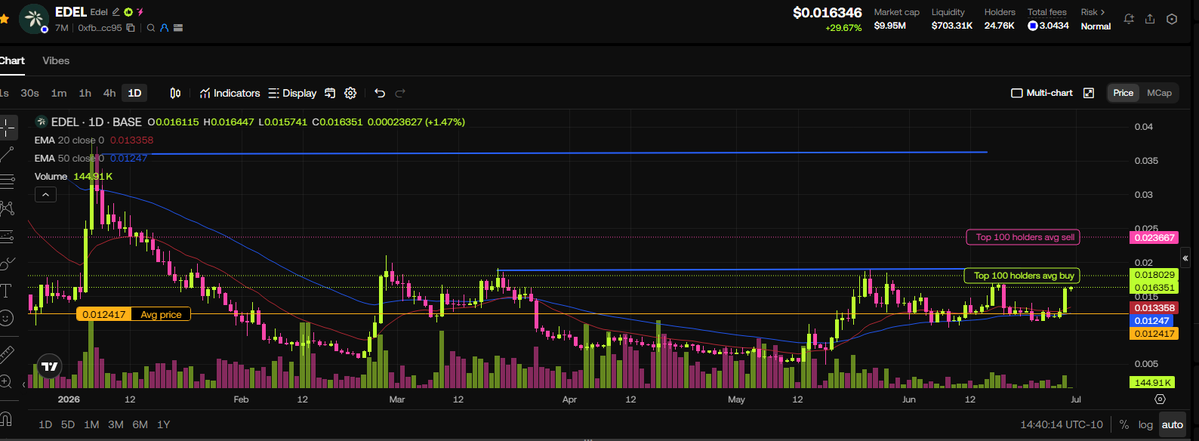Image resolution: width=1199 pixels, height=441 pixels.
Task: Switch chart scale to MCap
Action: pos(1159,93)
